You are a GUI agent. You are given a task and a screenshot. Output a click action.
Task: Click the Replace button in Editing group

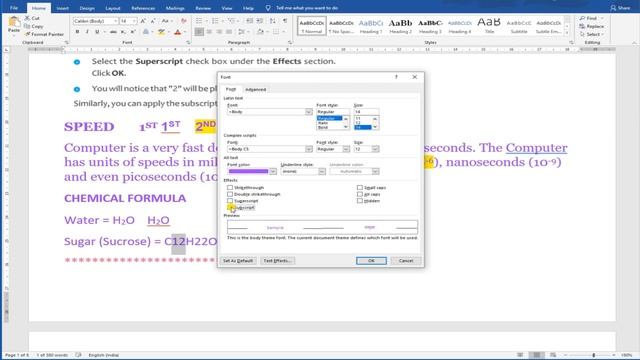[591, 27]
